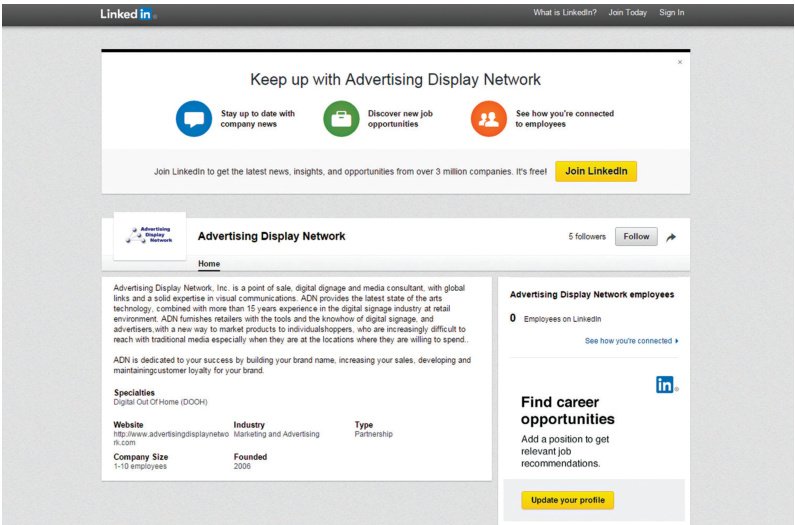Click the founded year 2006
The height and width of the screenshot is (525, 795).
click(242, 466)
